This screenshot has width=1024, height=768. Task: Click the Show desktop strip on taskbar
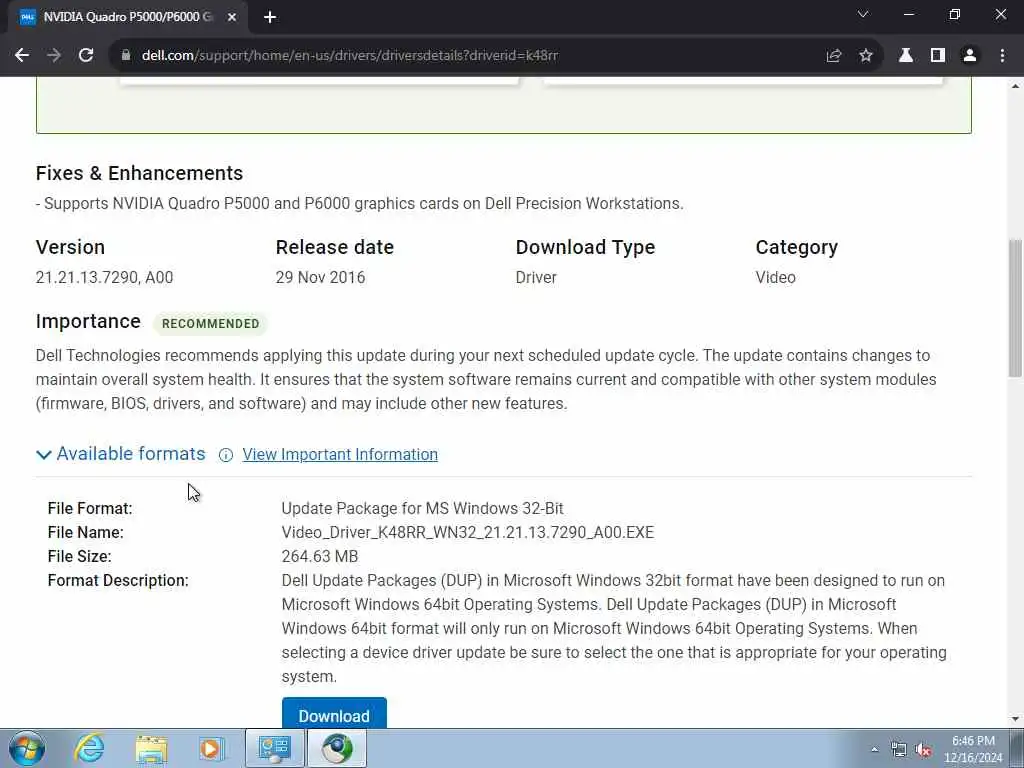[1018, 748]
